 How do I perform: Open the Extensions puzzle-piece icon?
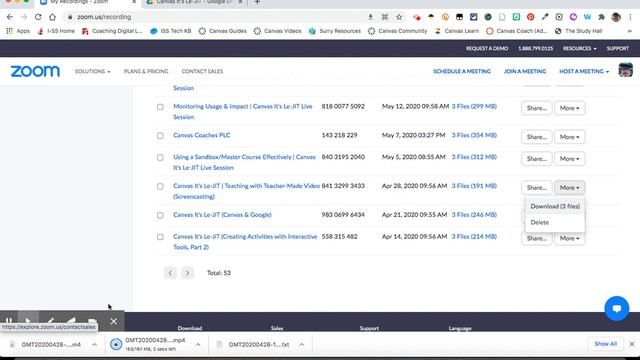click(x=601, y=17)
